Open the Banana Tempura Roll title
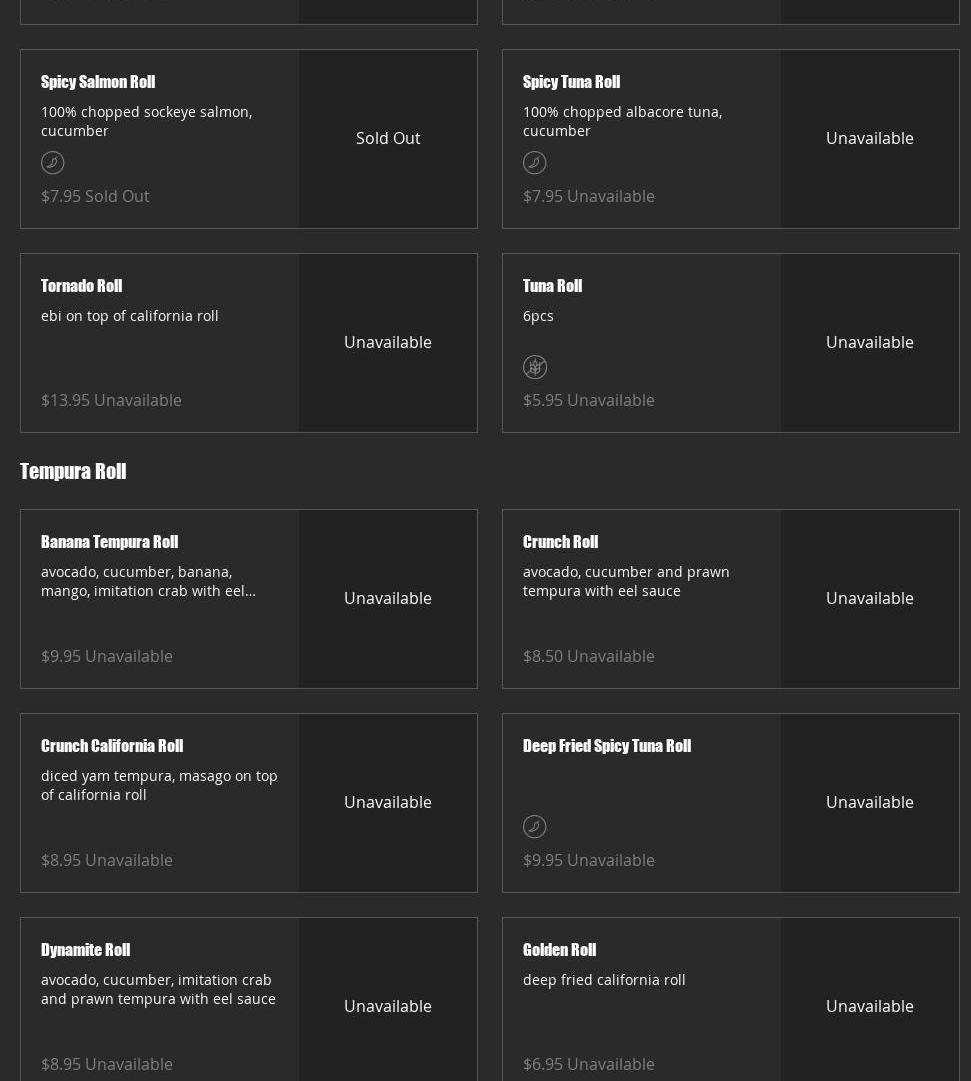Screen dimensions: 971x1081 point(110,542)
